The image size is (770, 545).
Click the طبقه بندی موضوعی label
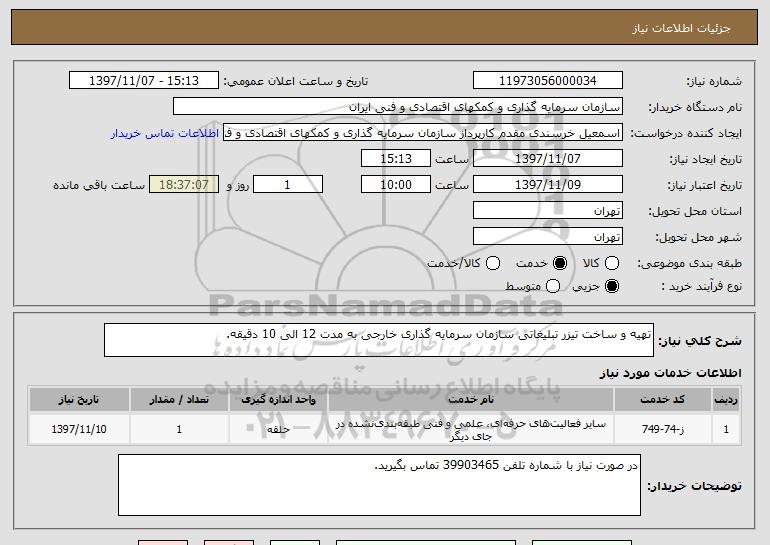pyautogui.click(x=689, y=264)
